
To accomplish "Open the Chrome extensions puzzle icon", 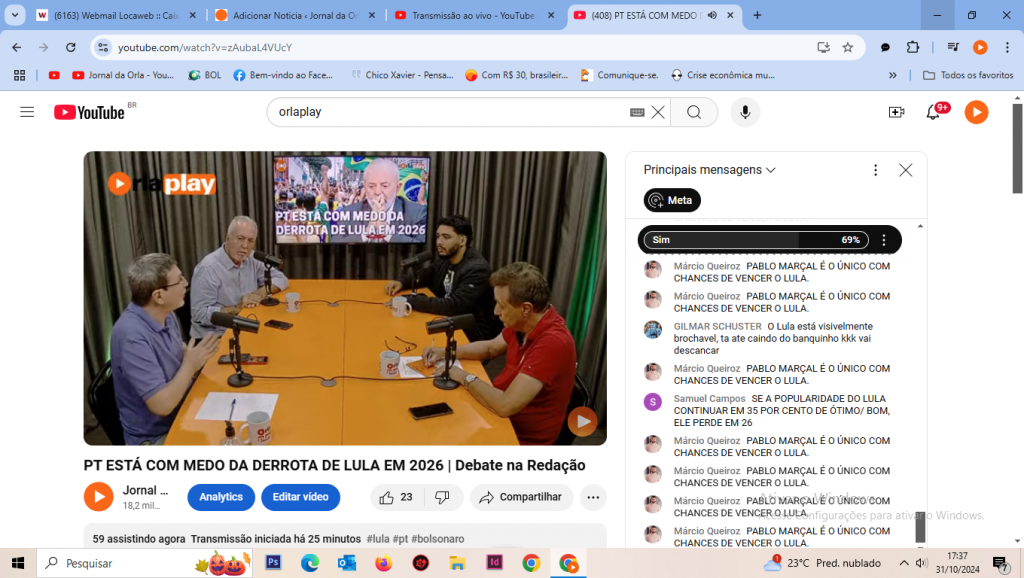I will (912, 48).
